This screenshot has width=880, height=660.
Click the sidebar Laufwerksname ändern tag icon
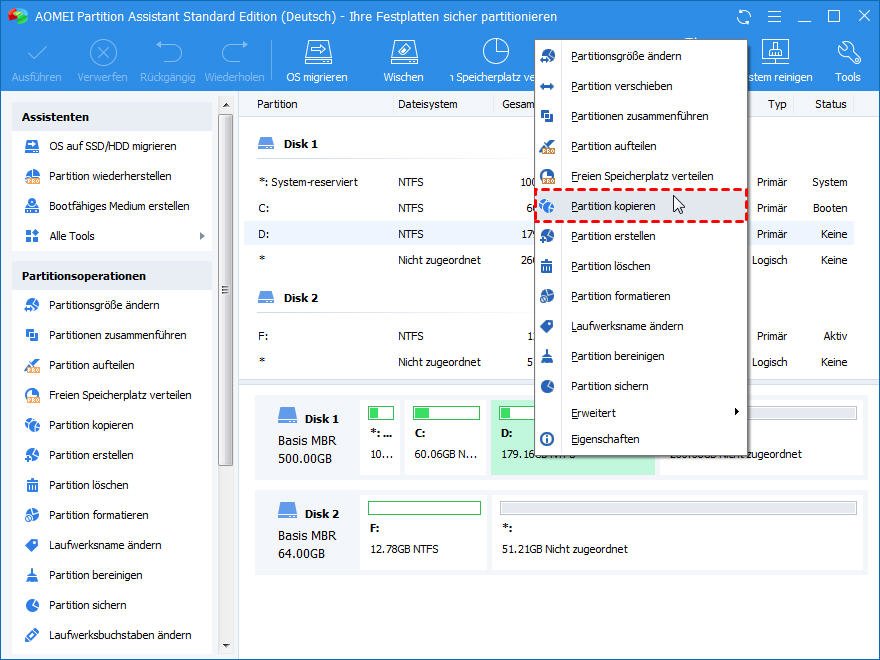click(32, 545)
